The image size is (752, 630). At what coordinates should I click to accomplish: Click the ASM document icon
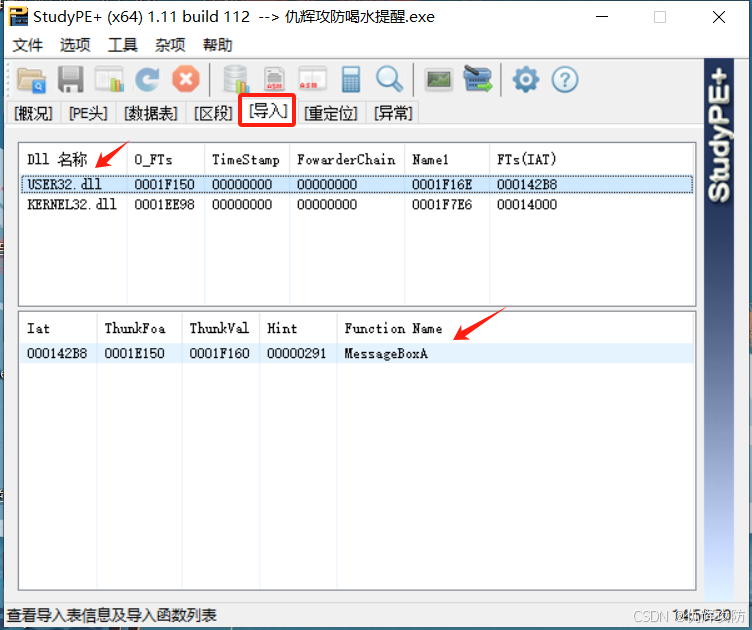[274, 80]
